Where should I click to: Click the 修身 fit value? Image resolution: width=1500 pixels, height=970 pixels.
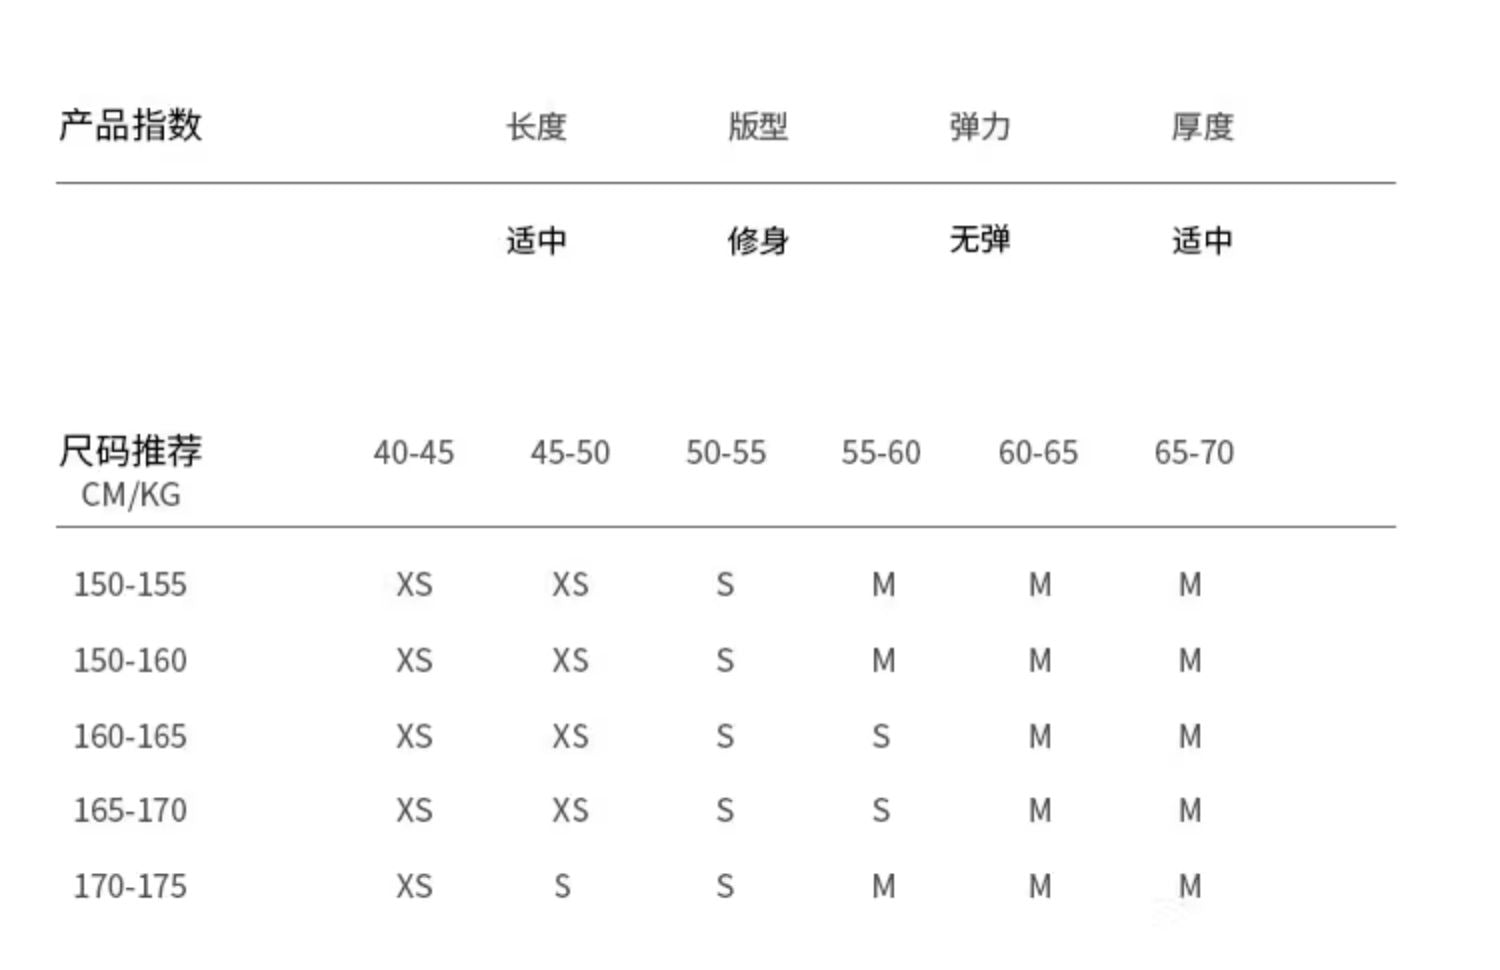click(758, 240)
